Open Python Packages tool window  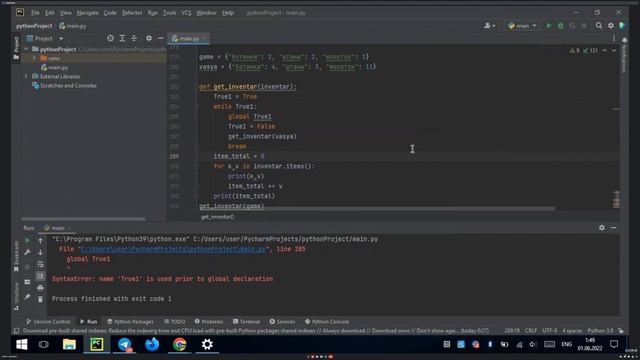(130, 322)
